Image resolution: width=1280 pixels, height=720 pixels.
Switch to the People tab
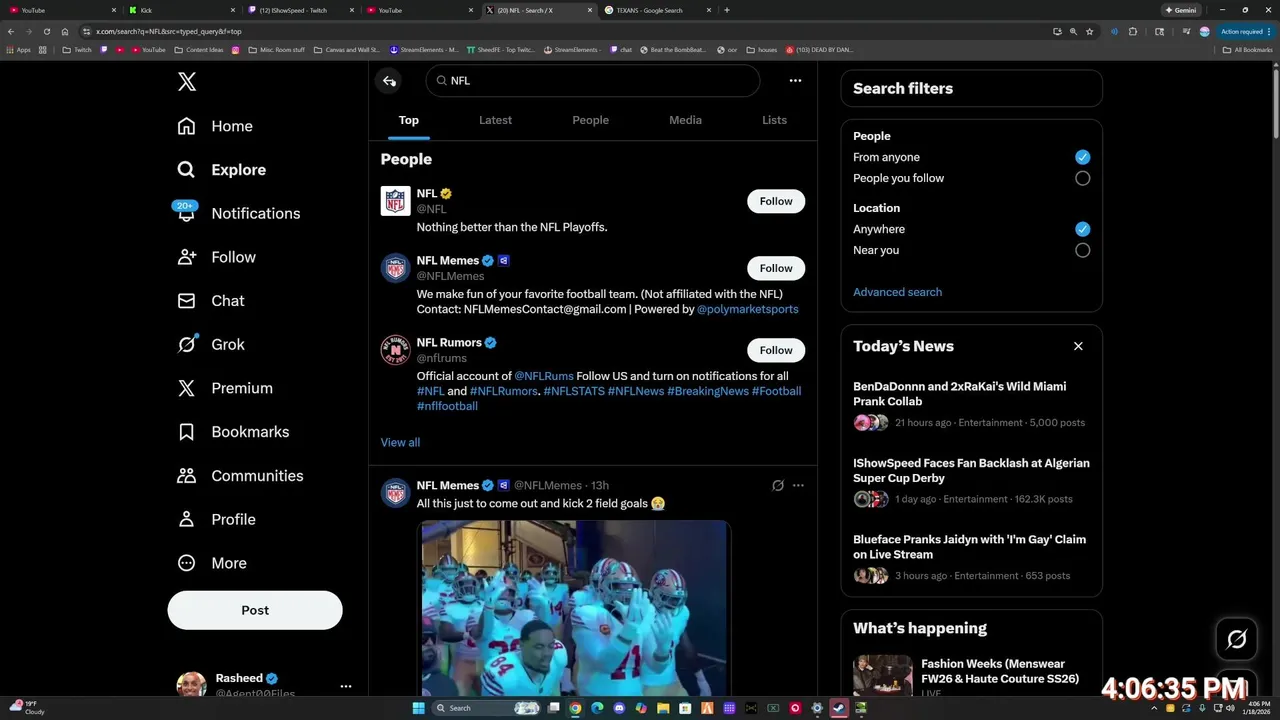(x=590, y=120)
